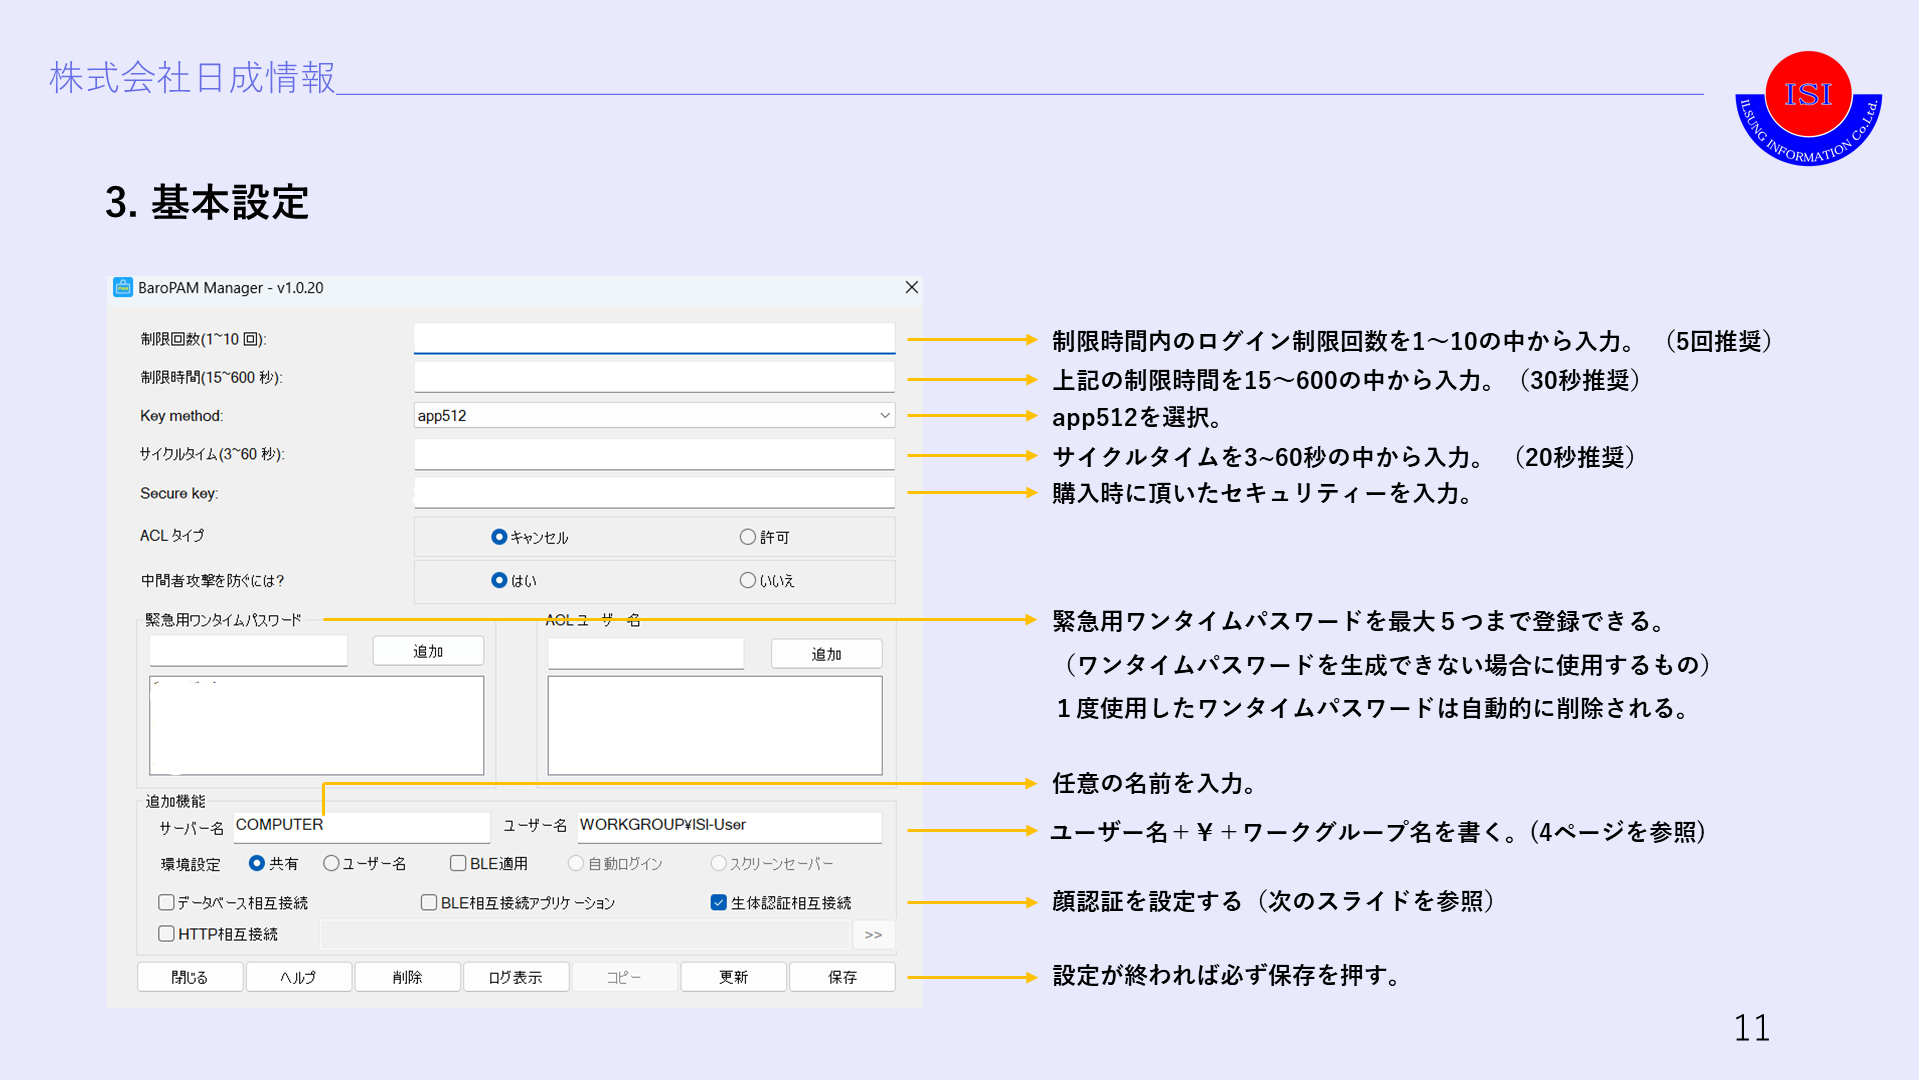Close the BaroPAM Manager window
This screenshot has height=1080, width=1919.
click(x=911, y=288)
